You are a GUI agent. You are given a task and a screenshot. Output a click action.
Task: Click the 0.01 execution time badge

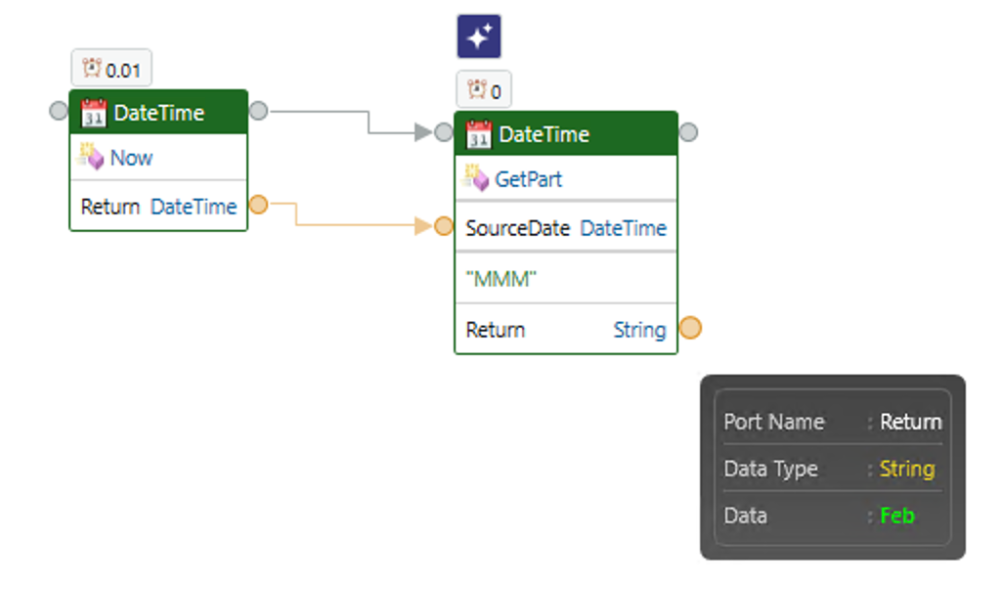click(x=111, y=68)
